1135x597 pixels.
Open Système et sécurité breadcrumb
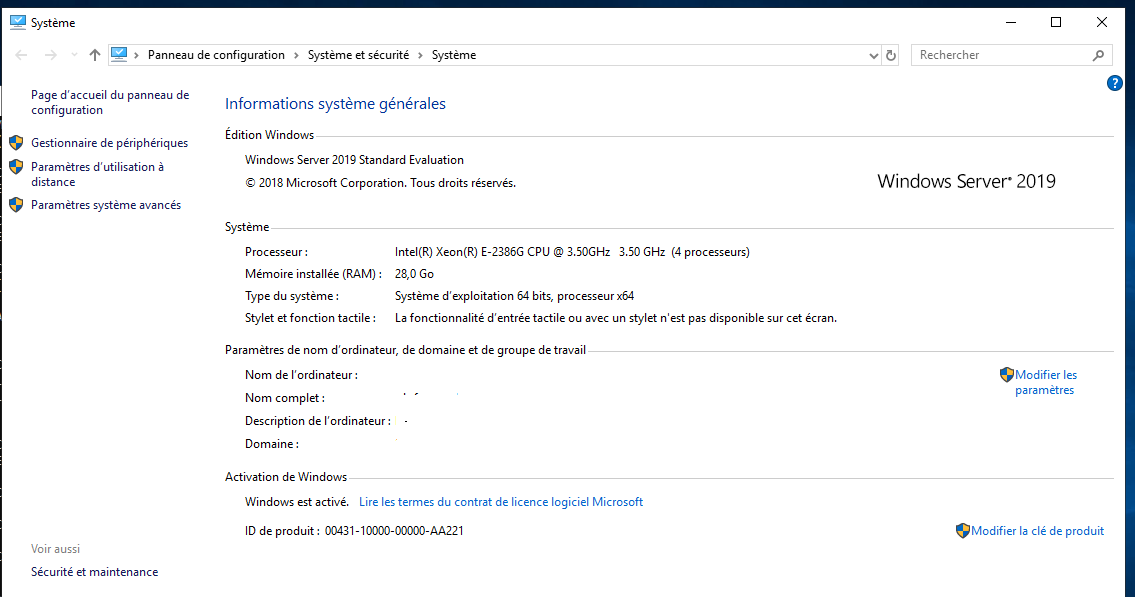[x=358, y=55]
